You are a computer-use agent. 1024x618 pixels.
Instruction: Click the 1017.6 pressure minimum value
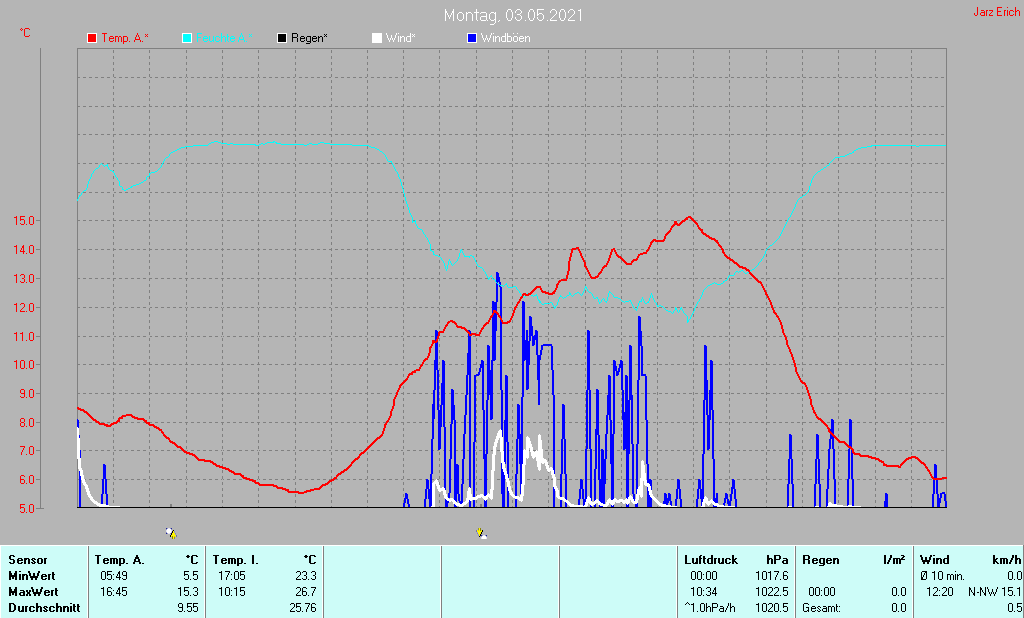(773, 576)
